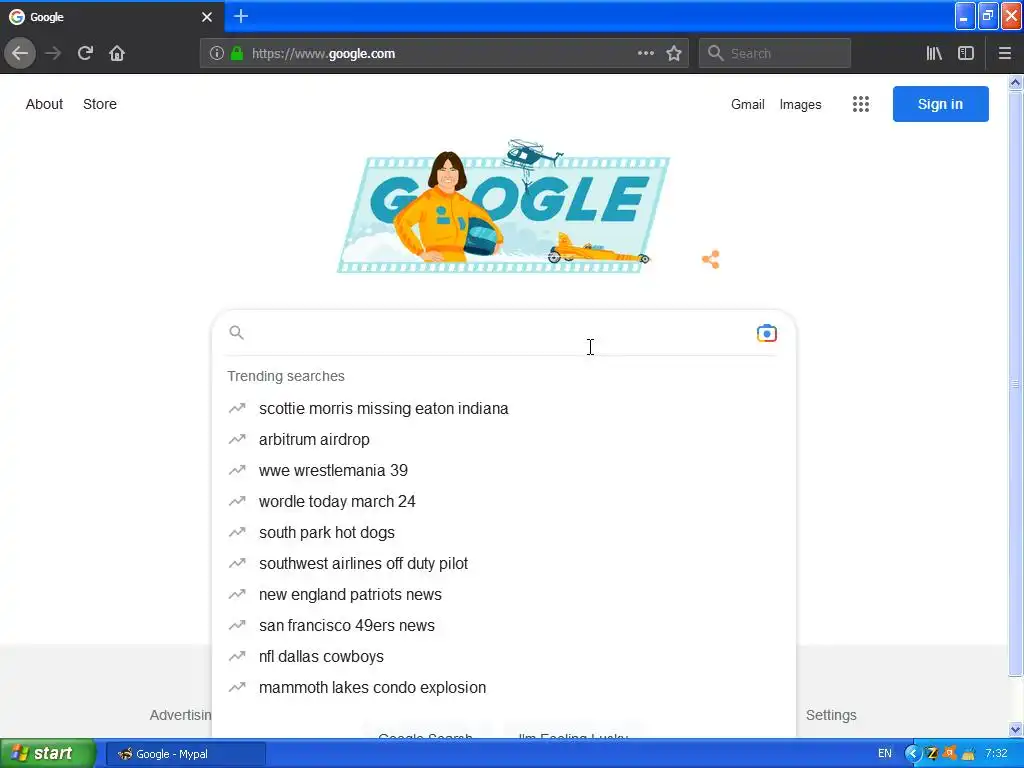Click the address bar URL
1024x768 pixels.
[x=323, y=54]
